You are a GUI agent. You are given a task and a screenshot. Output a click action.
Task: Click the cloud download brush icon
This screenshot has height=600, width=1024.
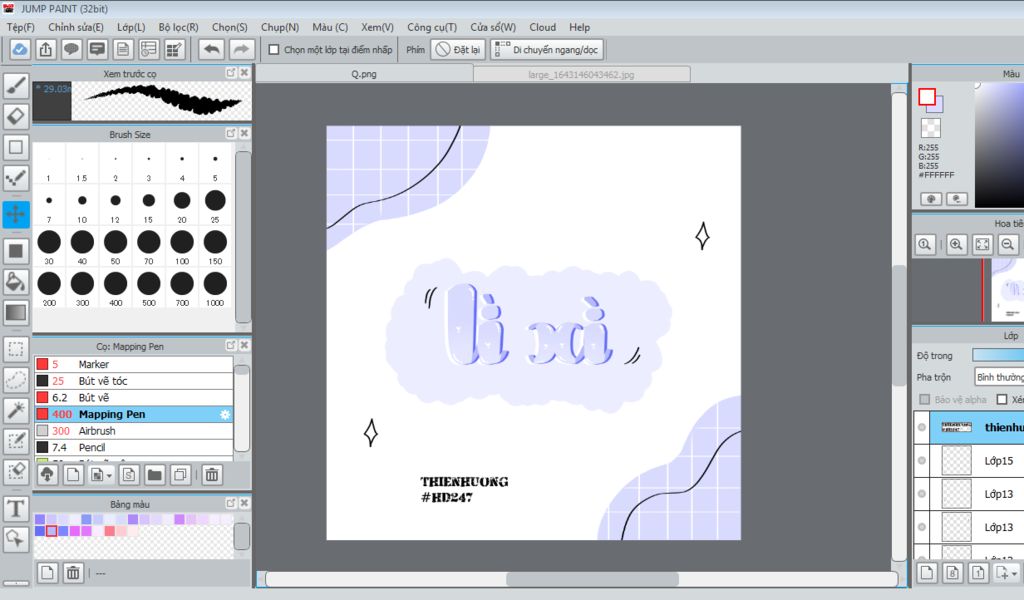pos(47,475)
